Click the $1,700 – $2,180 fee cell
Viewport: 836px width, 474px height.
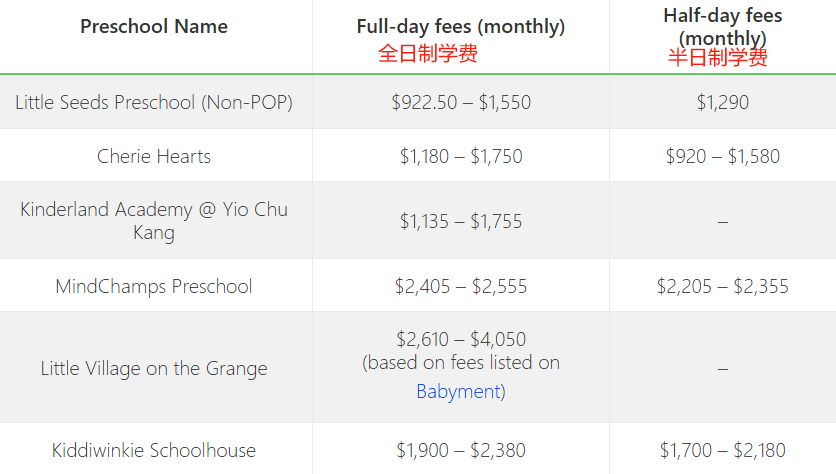pos(722,451)
